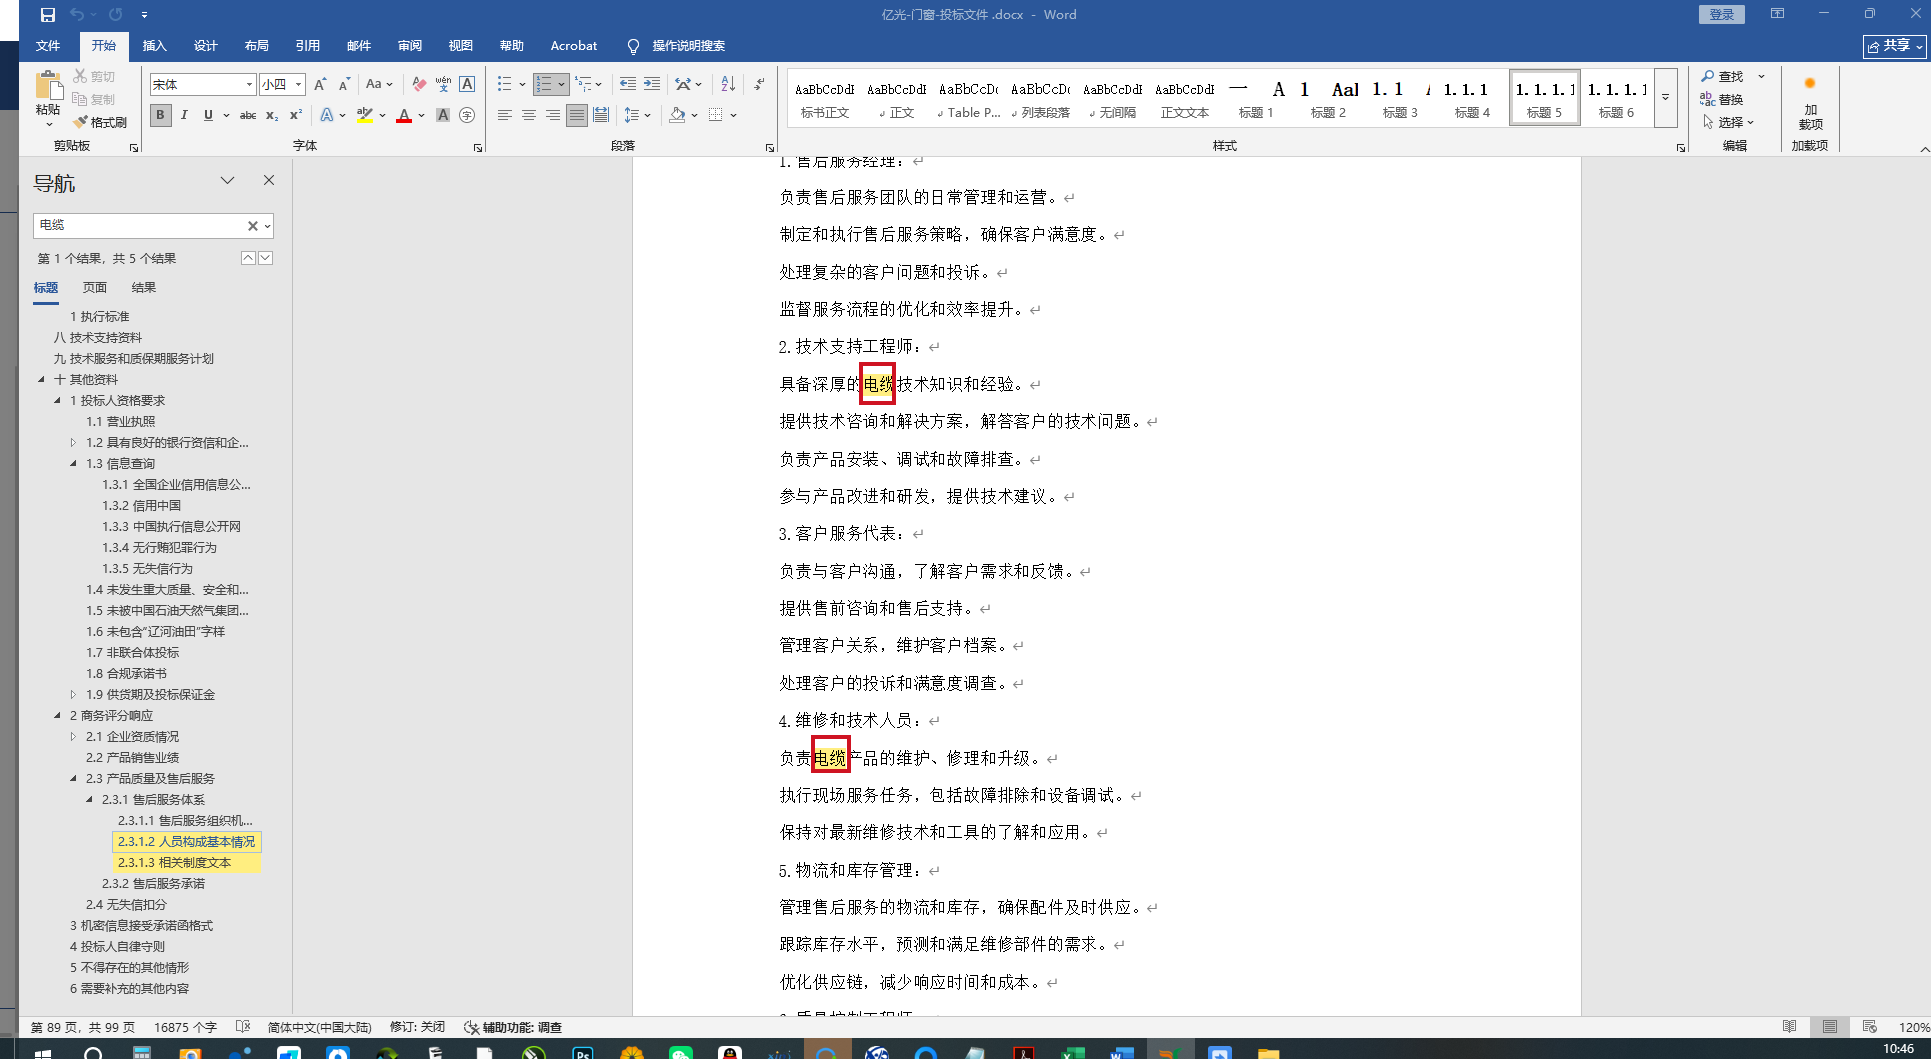Open the Windows Start button in the taskbar
The height and width of the screenshot is (1059, 1931).
pyautogui.click(x=42, y=1053)
